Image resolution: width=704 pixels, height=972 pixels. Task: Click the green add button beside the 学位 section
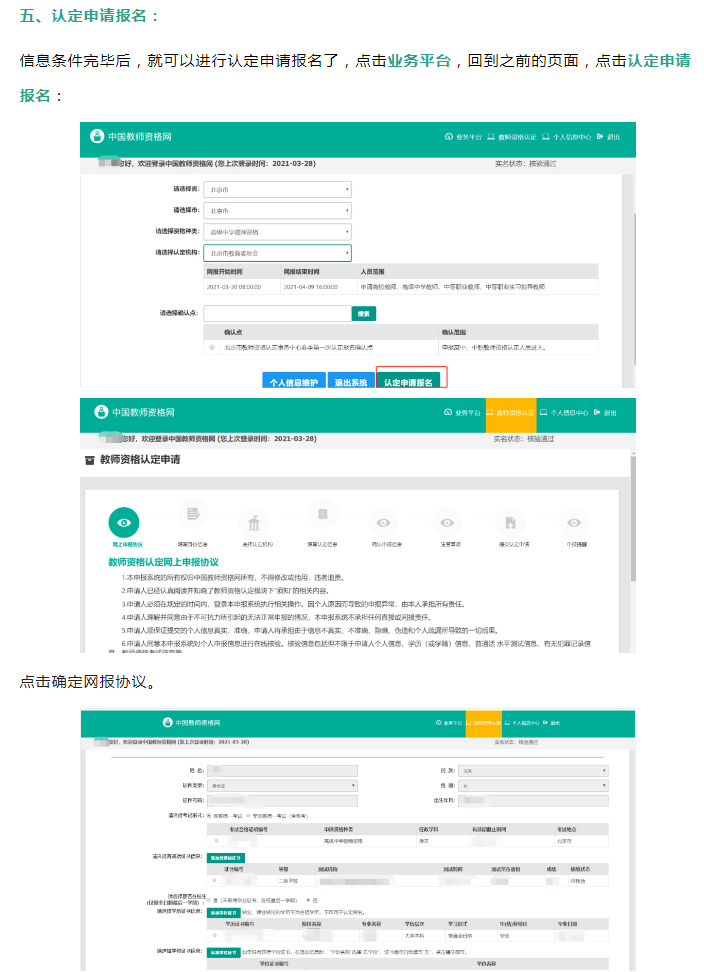[x=223, y=952]
